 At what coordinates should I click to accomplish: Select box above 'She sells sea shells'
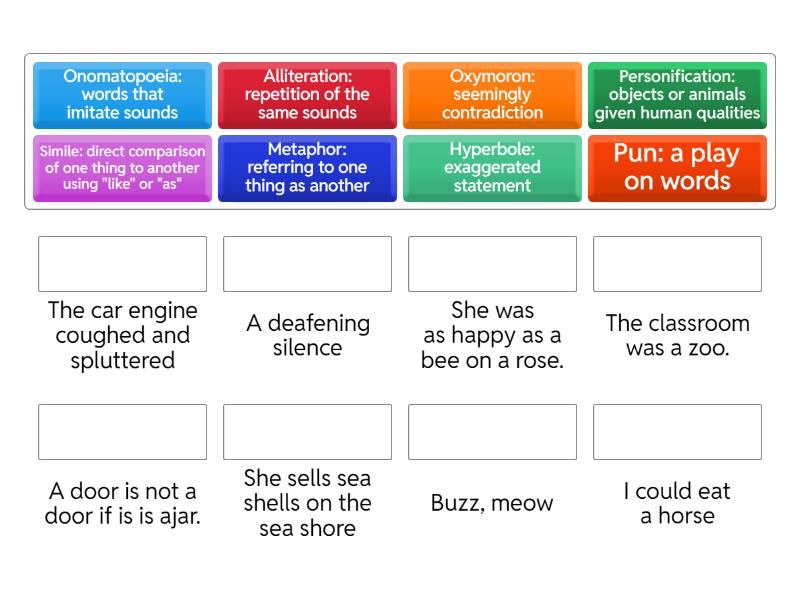pyautogui.click(x=307, y=432)
